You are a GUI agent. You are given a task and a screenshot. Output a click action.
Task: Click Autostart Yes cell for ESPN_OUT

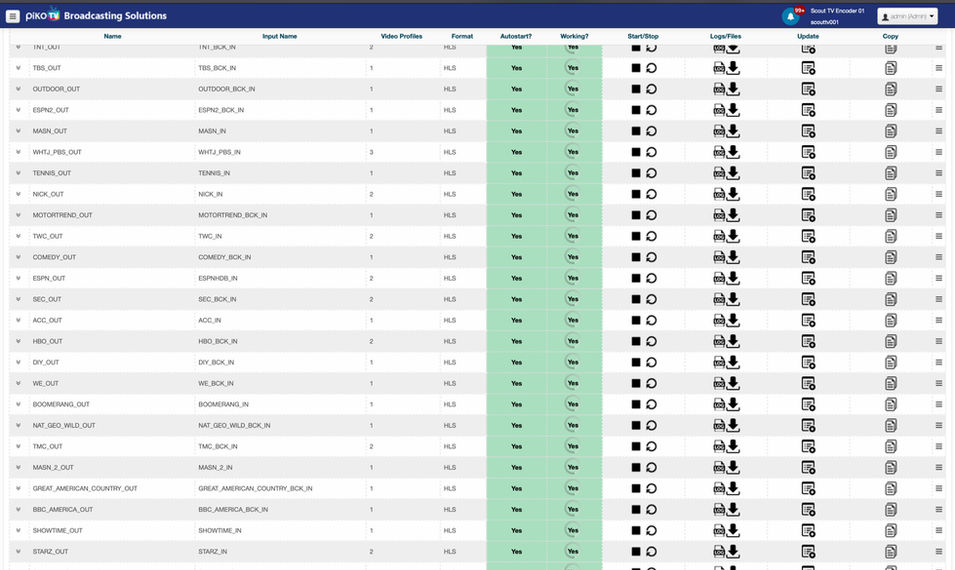point(516,278)
